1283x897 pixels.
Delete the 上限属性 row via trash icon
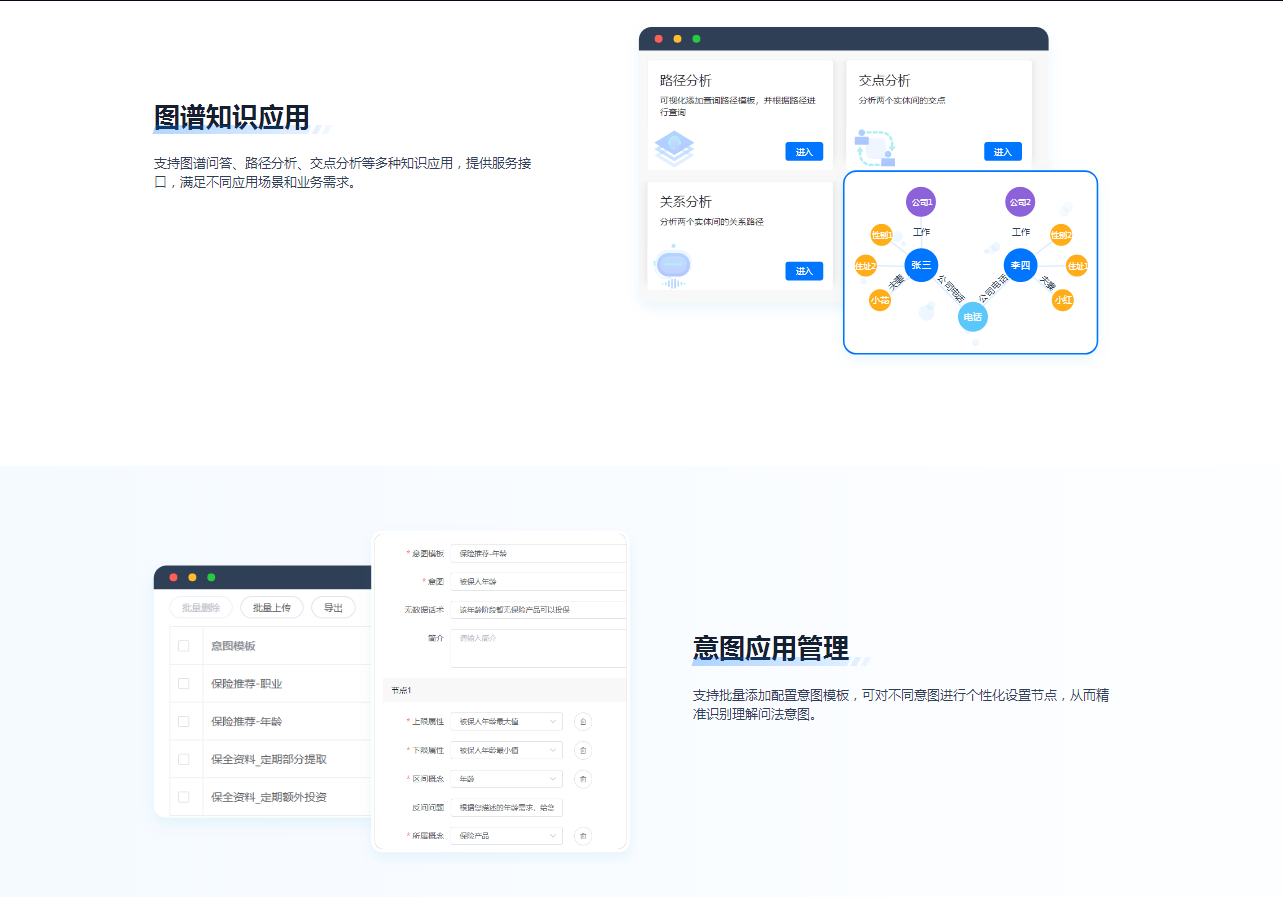pos(583,721)
